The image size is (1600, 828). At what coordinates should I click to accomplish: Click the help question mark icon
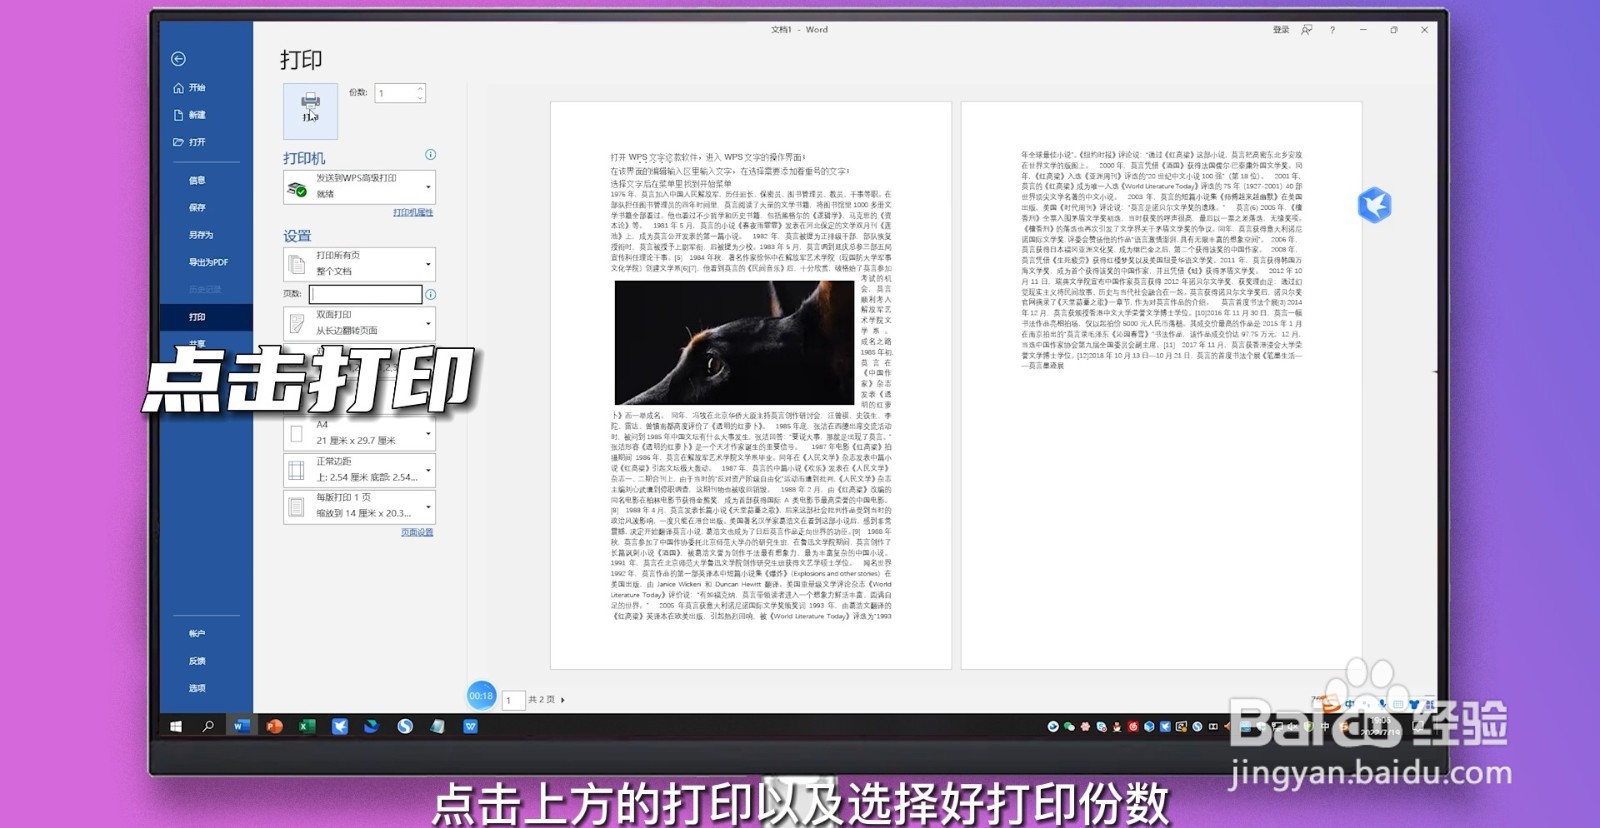pyautogui.click(x=1332, y=30)
